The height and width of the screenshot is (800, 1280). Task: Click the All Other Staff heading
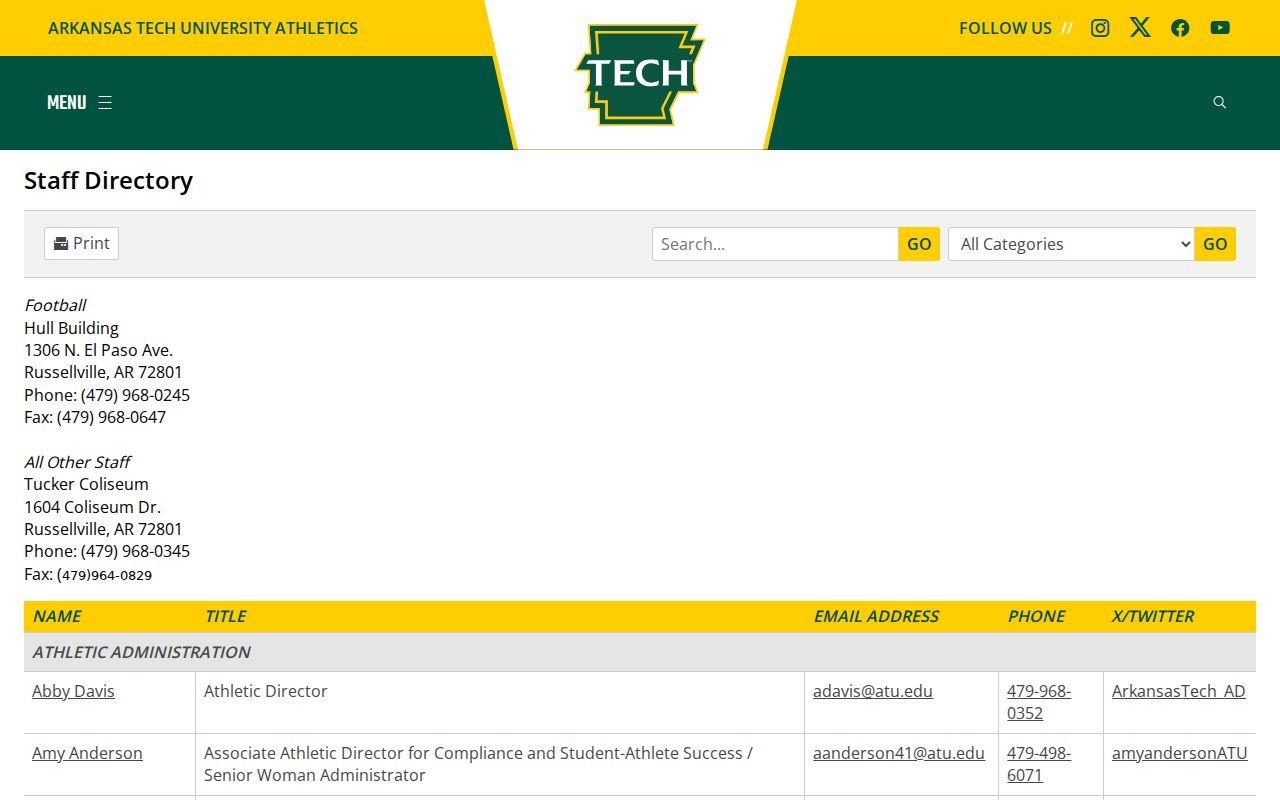[77, 462]
